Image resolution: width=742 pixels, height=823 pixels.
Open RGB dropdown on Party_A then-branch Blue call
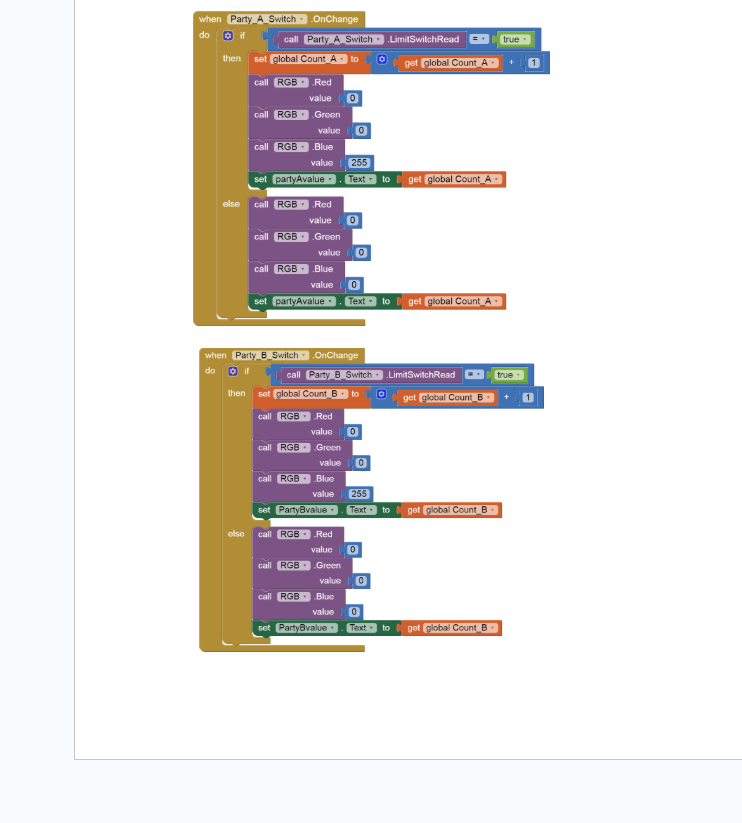coord(291,147)
